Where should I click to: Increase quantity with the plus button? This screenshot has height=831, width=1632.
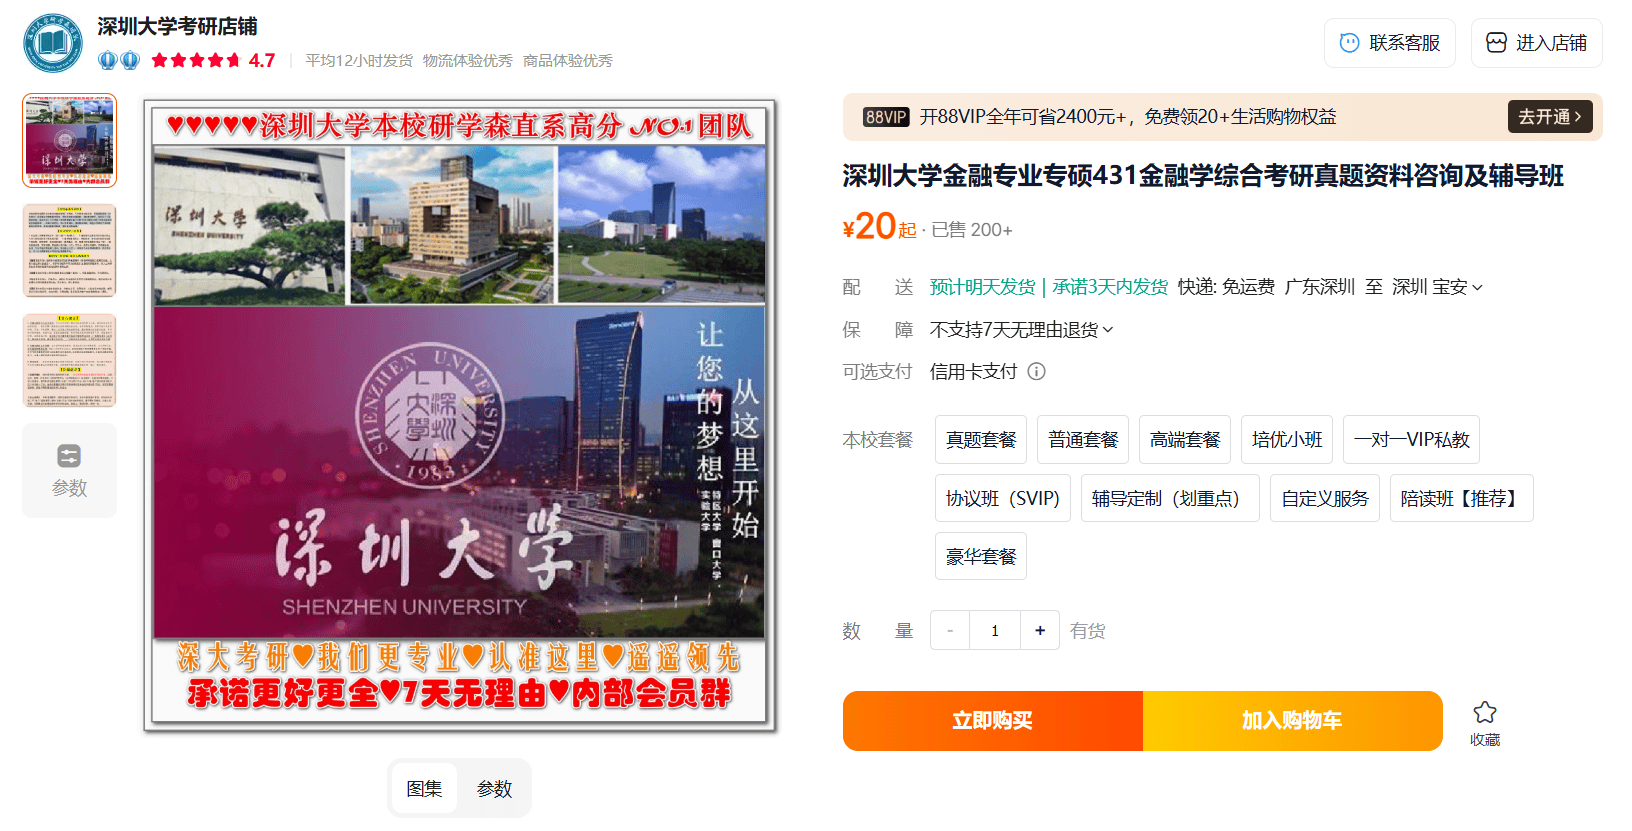1040,630
